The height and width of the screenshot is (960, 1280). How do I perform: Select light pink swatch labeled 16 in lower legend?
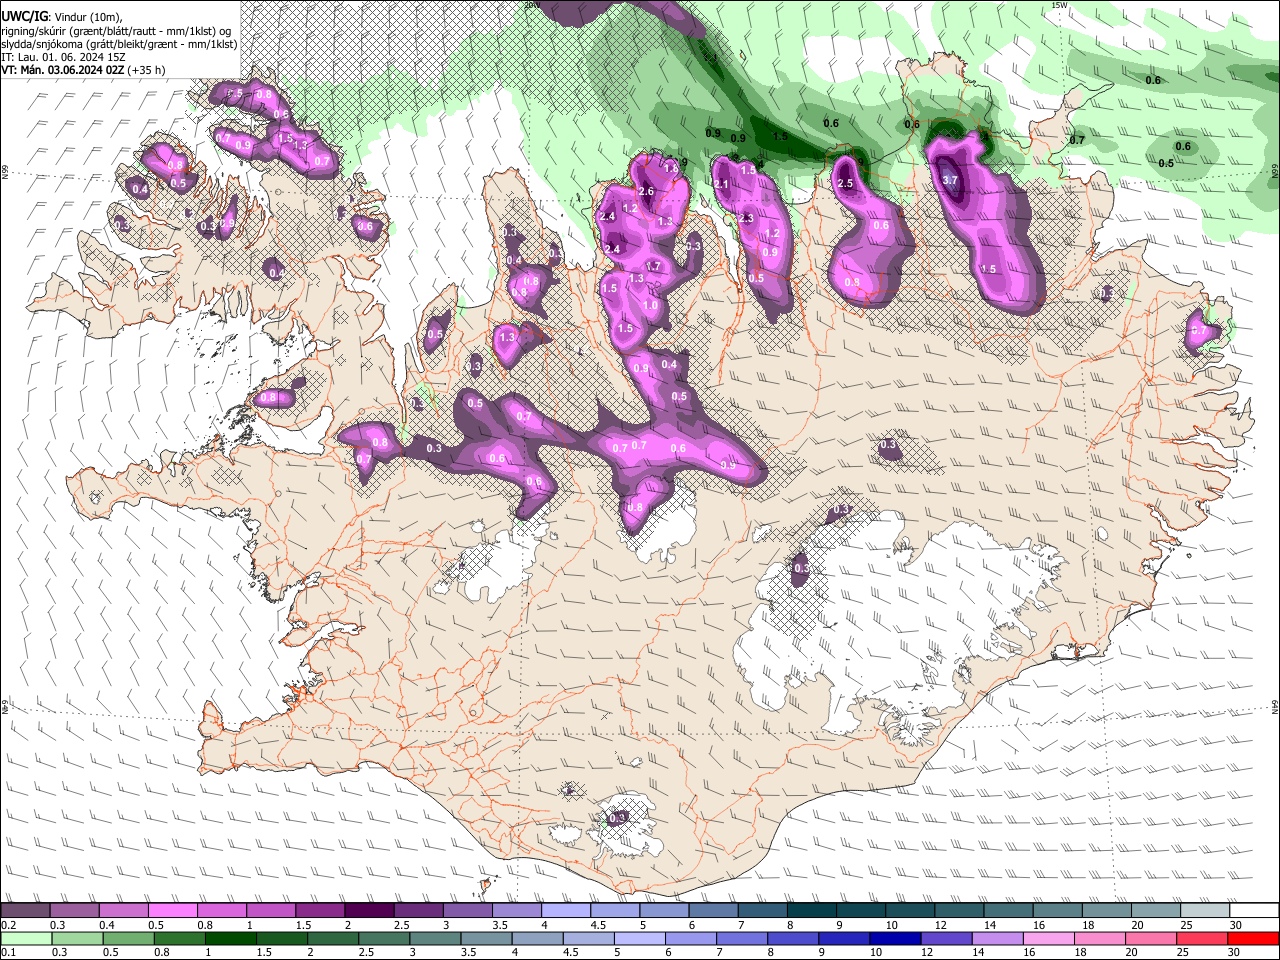click(x=1048, y=938)
